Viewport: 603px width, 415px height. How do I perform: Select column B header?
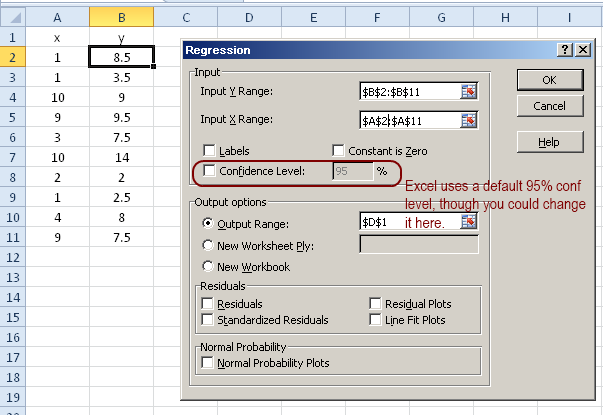click(x=122, y=17)
